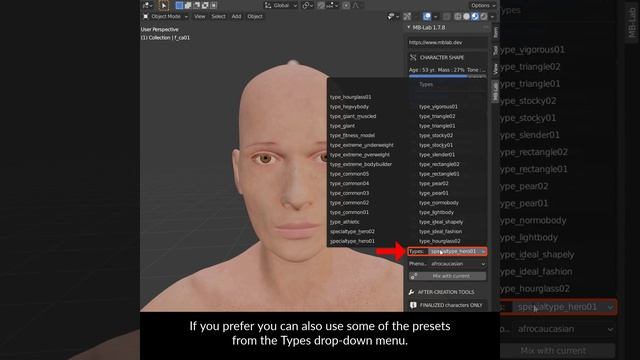The width and height of the screenshot is (640, 360).
Task: Click the CHARACTER SHAPE section icon
Action: click(413, 58)
